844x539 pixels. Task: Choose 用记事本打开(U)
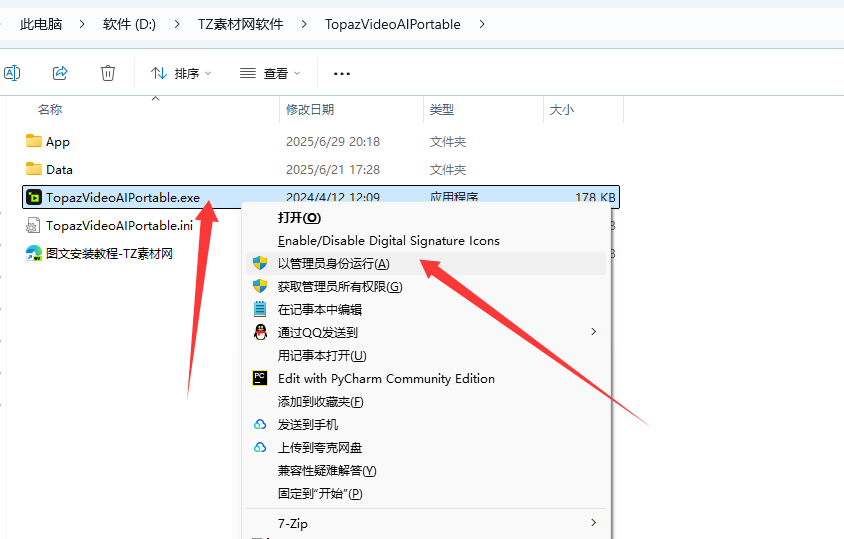pos(425,356)
